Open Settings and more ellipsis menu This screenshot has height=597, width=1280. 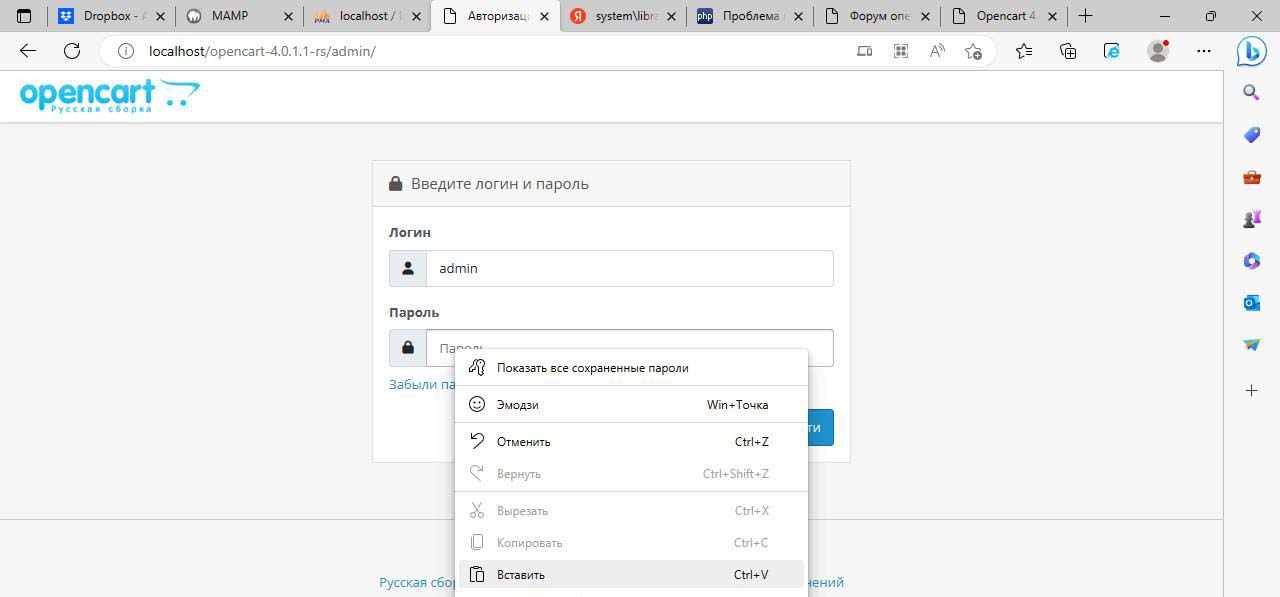pos(1204,51)
